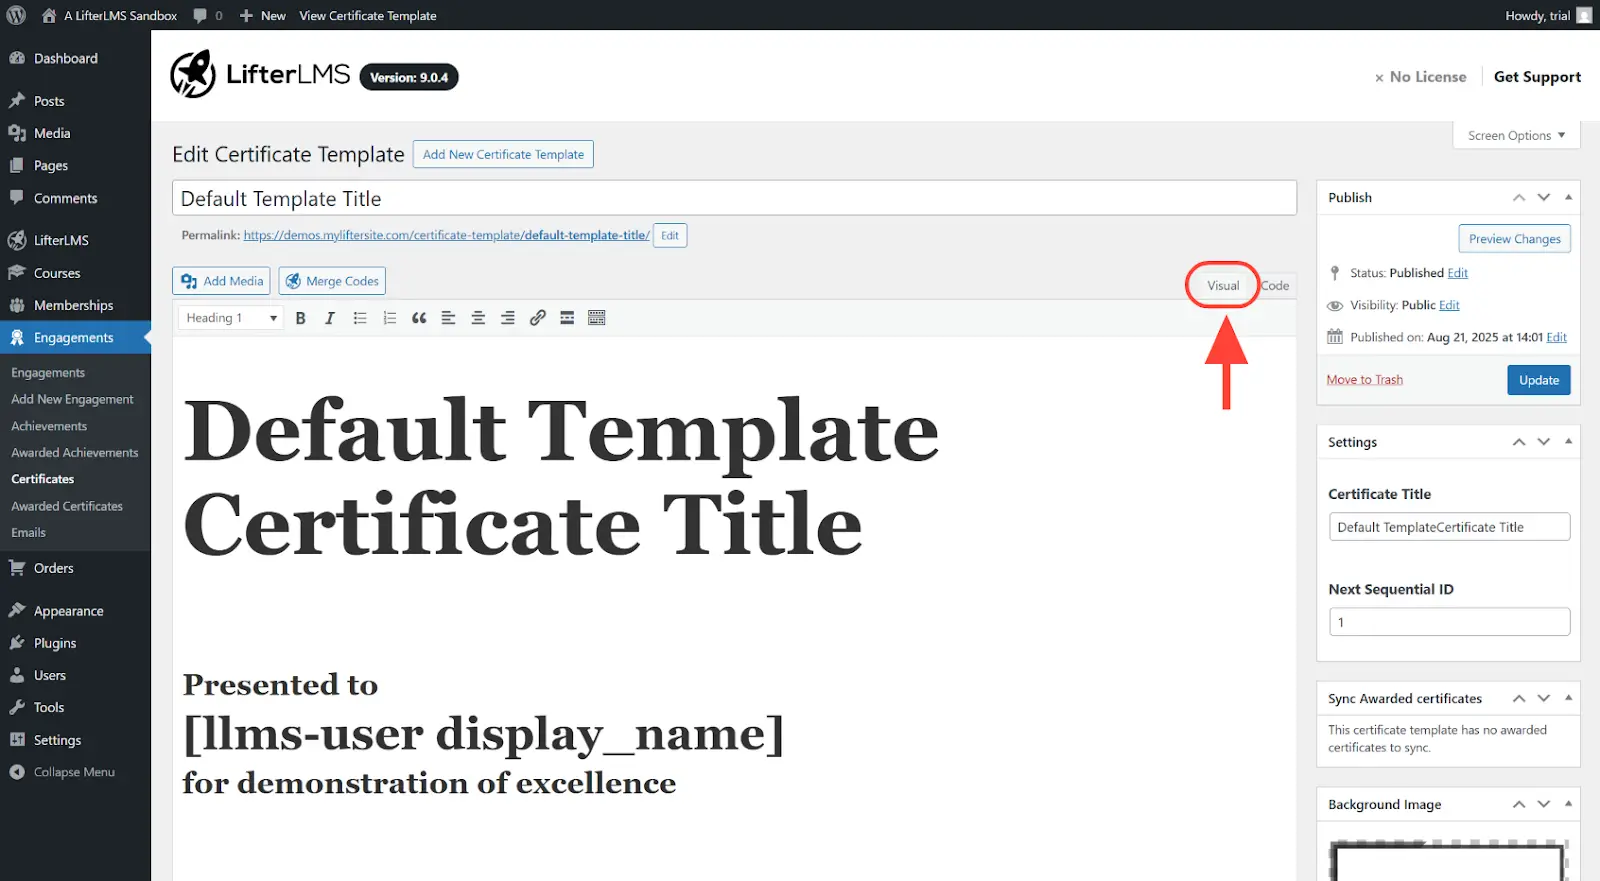Open Posts in the sidebar
Screen dimensions: 1600x881
75,101
